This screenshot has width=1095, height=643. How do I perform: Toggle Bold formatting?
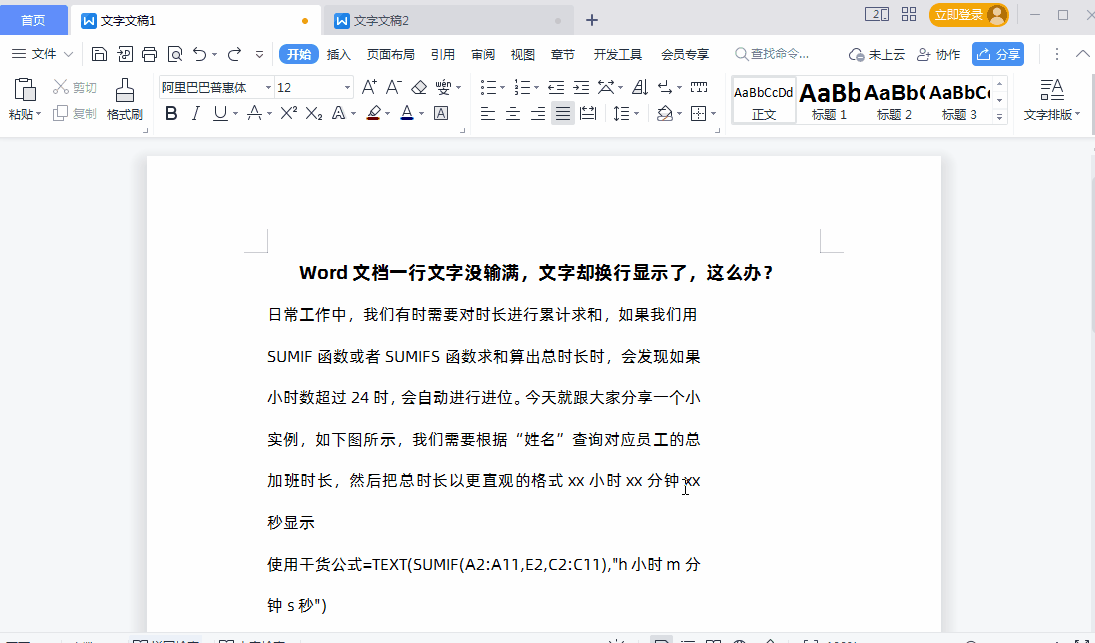pyautogui.click(x=170, y=113)
